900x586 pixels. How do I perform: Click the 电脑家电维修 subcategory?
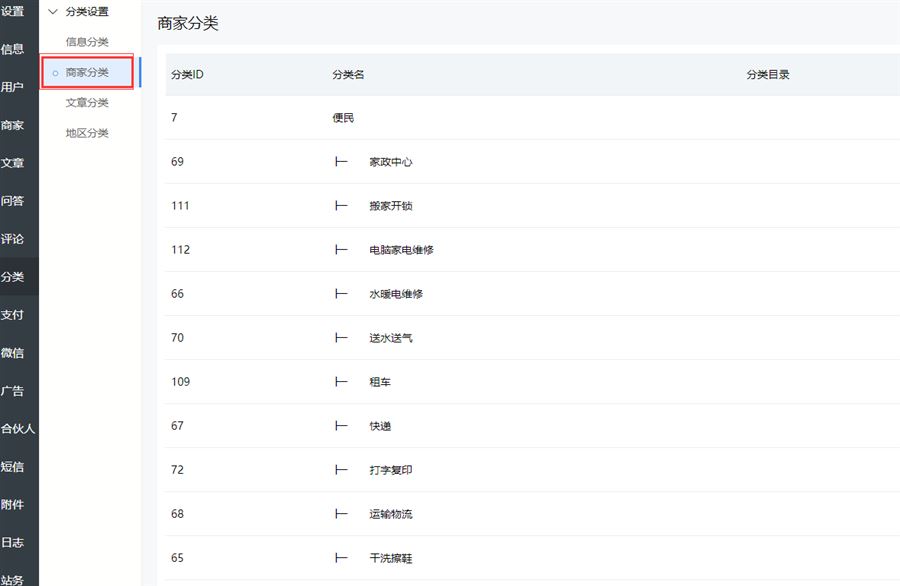pyautogui.click(x=401, y=250)
